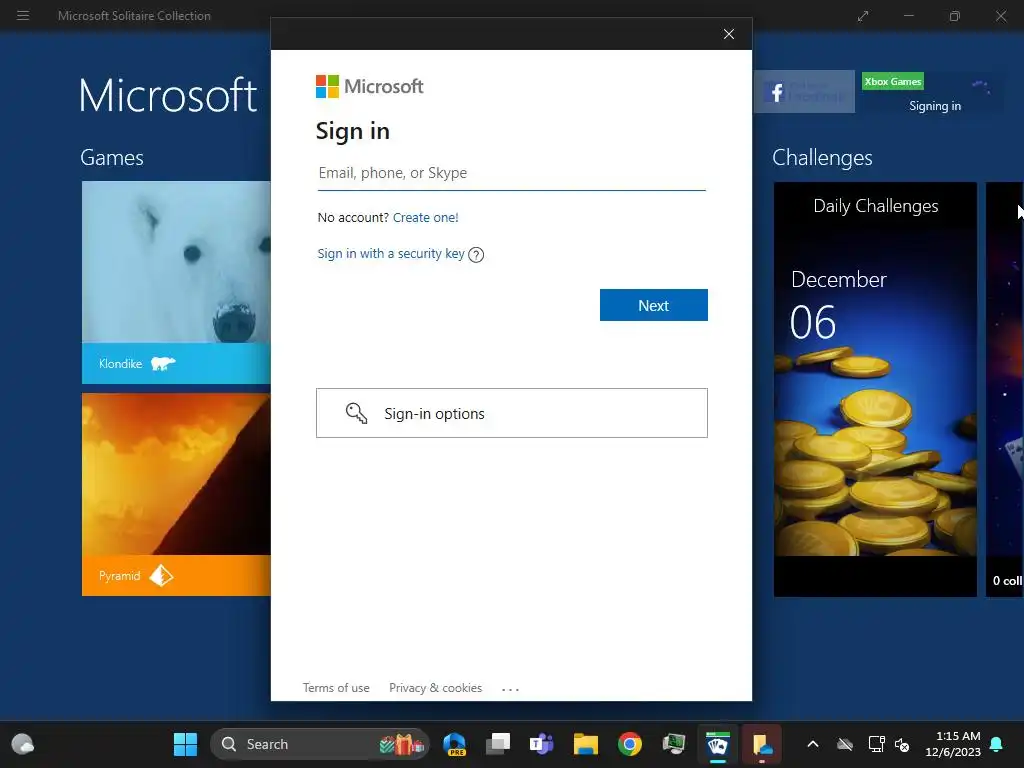This screenshot has width=1024, height=768.
Task: Click the Signing in status text
Action: click(x=935, y=106)
